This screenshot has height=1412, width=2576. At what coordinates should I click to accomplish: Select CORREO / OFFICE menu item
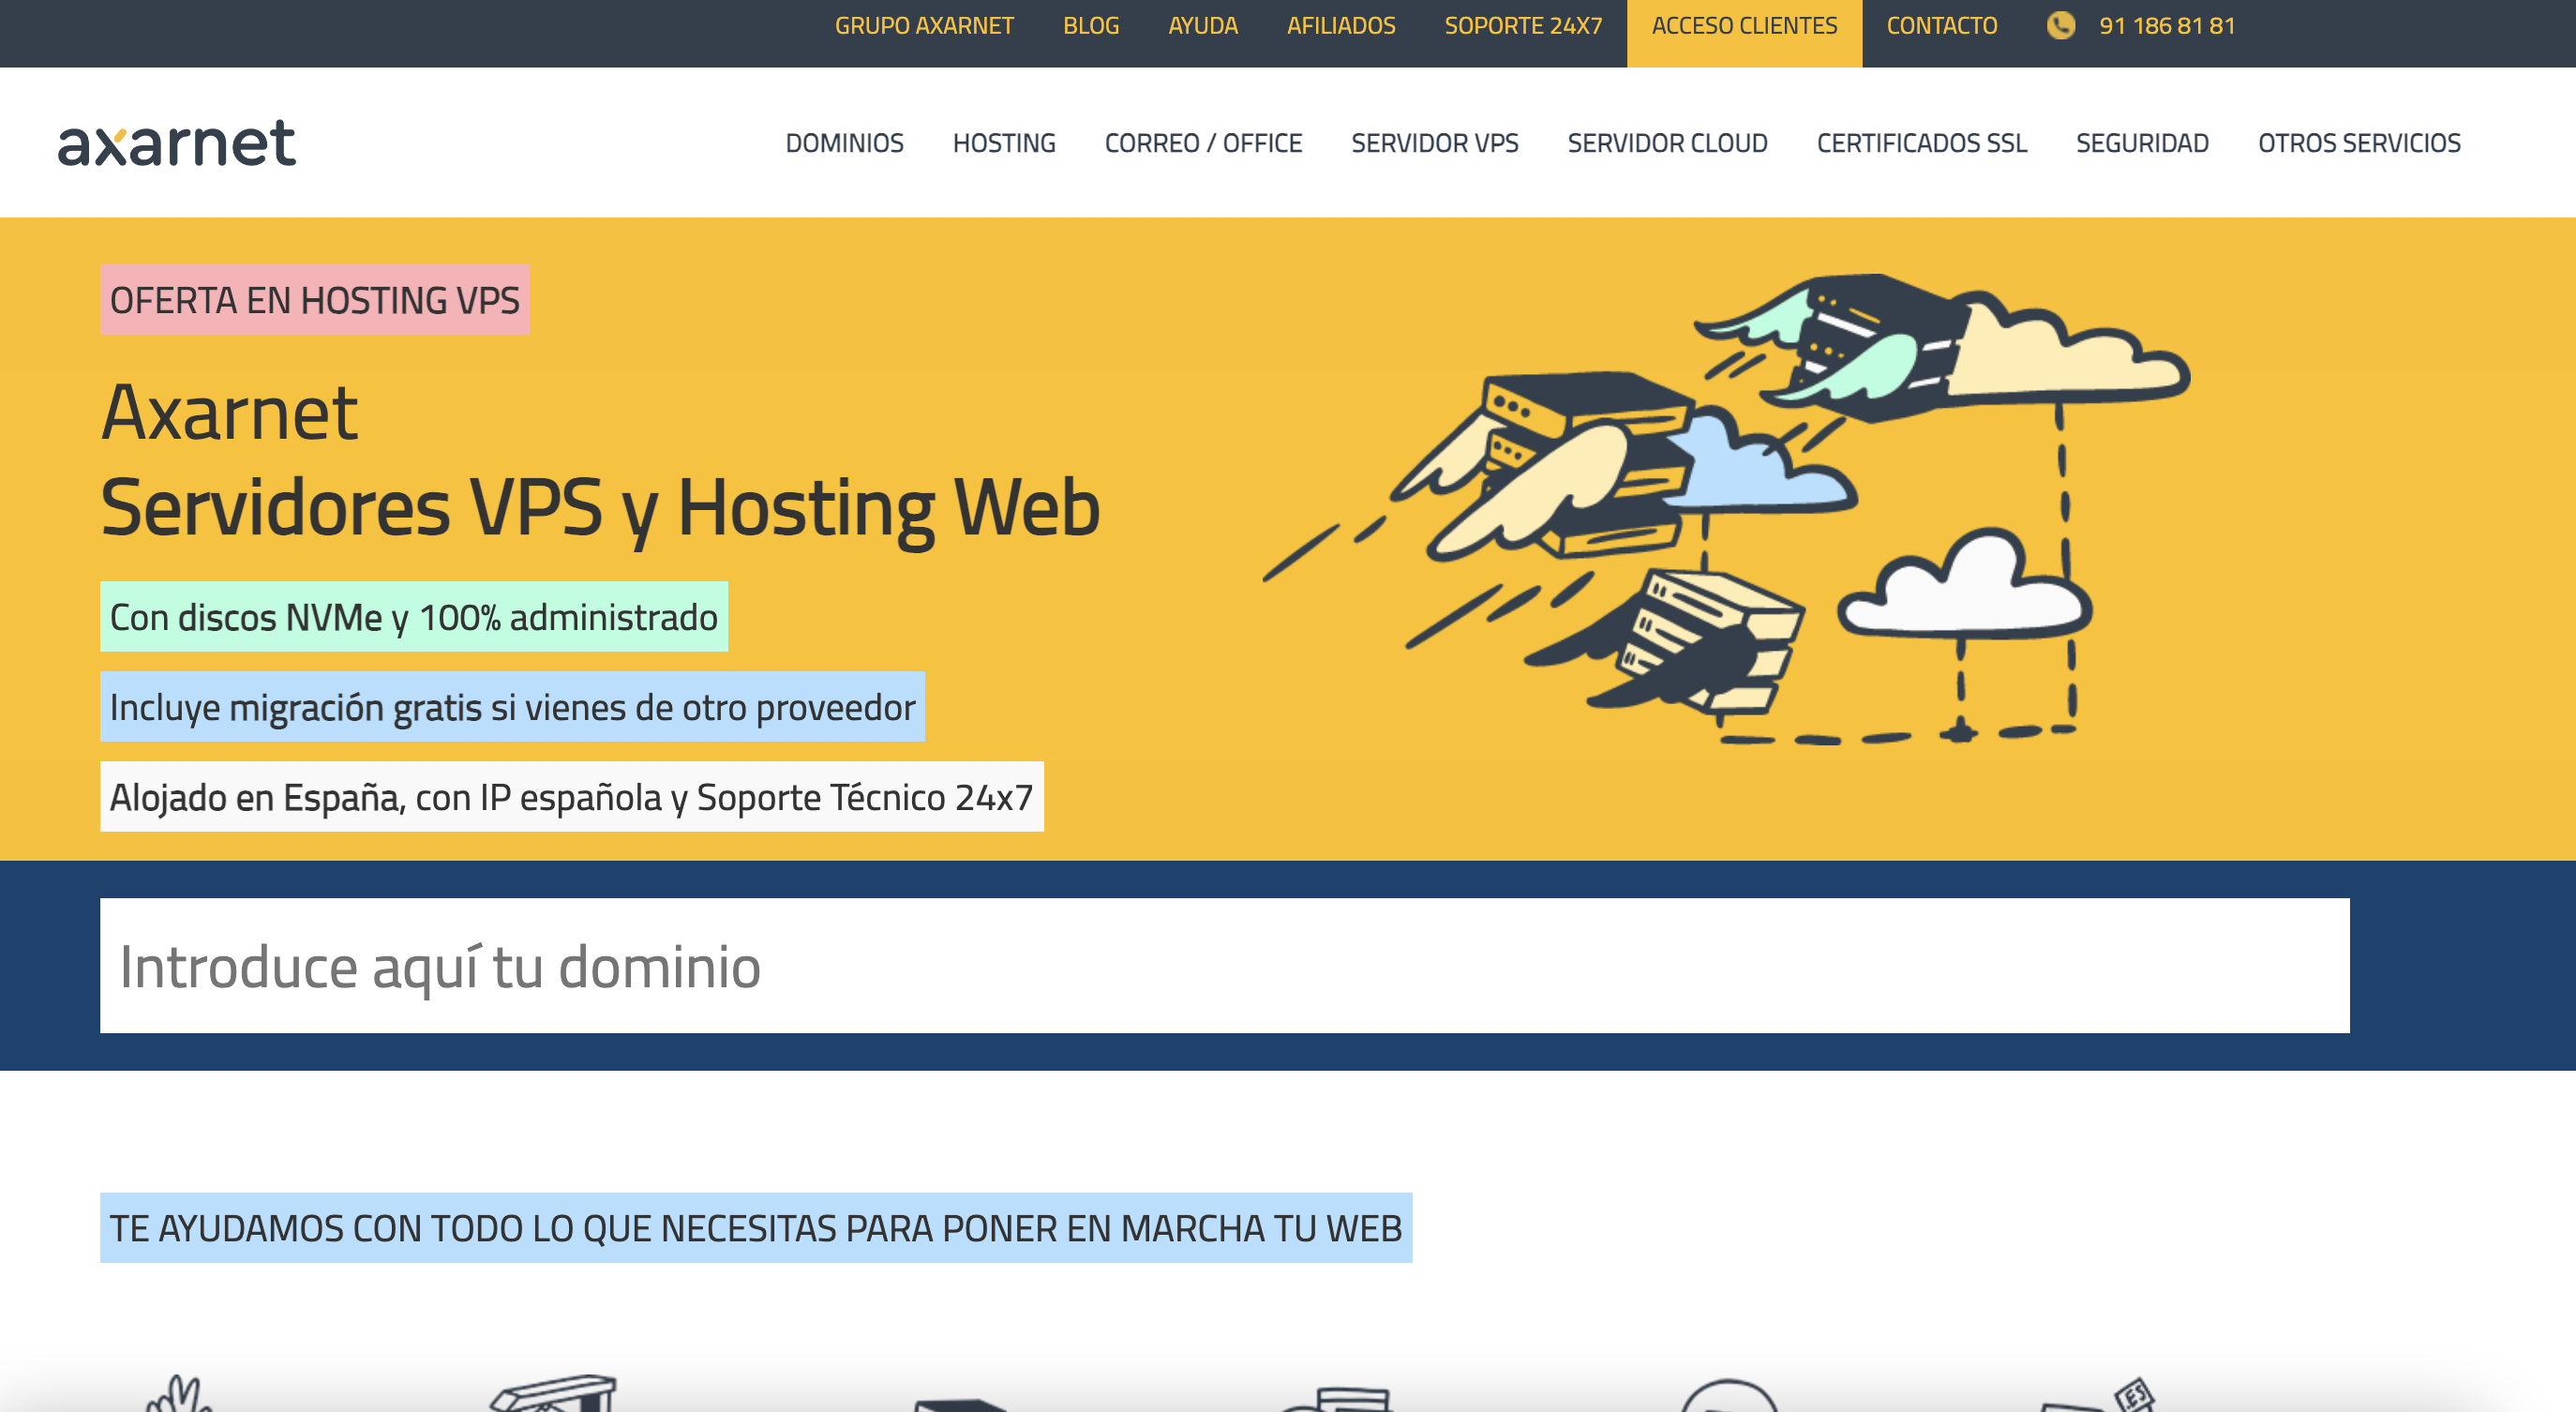pos(1203,143)
